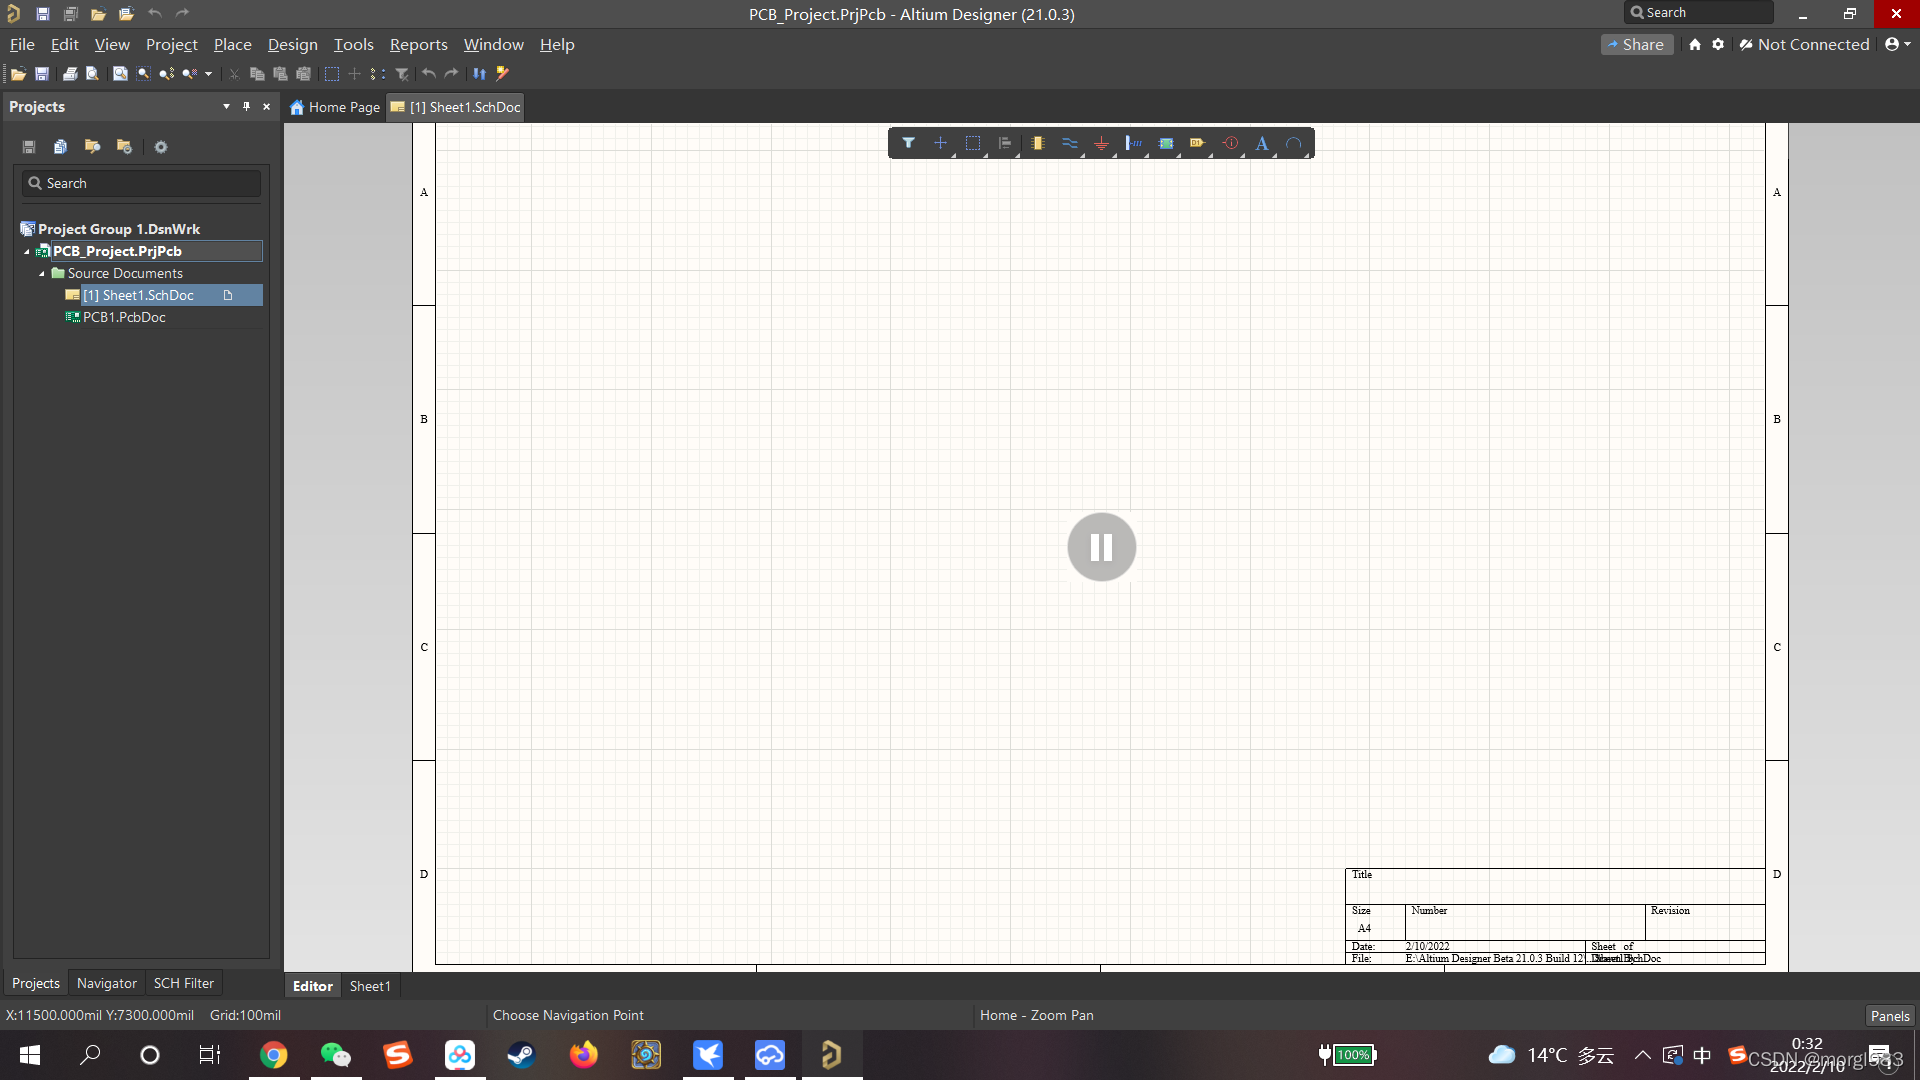
Task: Click the Share button
Action: (1636, 44)
